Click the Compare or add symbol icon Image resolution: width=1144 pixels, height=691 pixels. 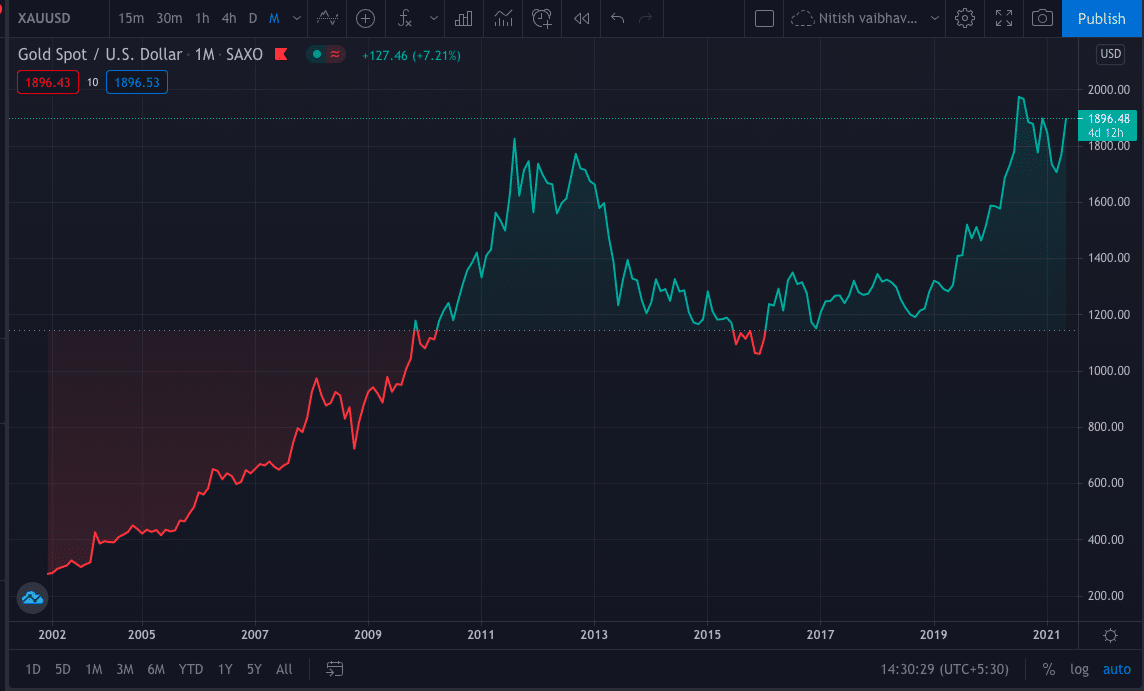[366, 18]
